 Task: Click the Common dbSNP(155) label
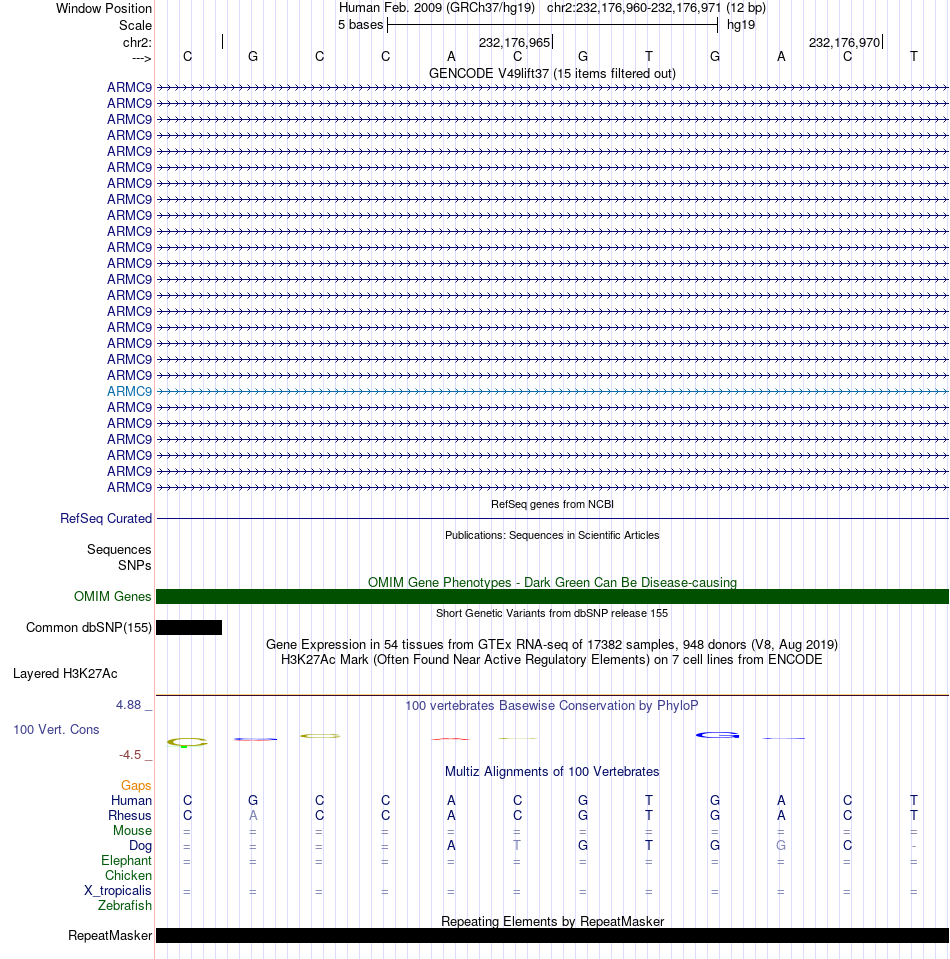[89, 628]
